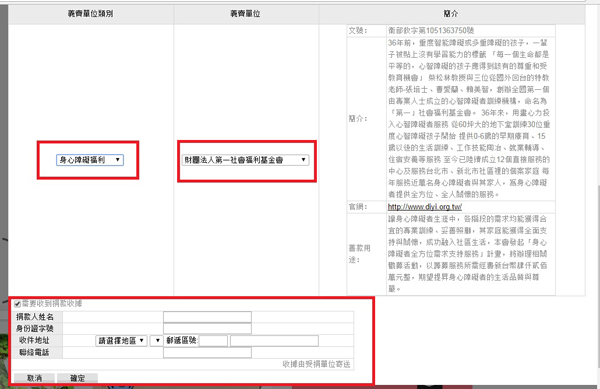This screenshot has height=389, width=600.
Task: Click the 取消 button
Action: (x=34, y=378)
